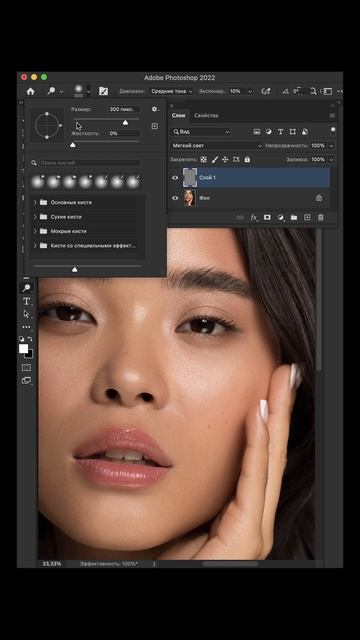Filter layers by adjustment layers icon

click(269, 132)
